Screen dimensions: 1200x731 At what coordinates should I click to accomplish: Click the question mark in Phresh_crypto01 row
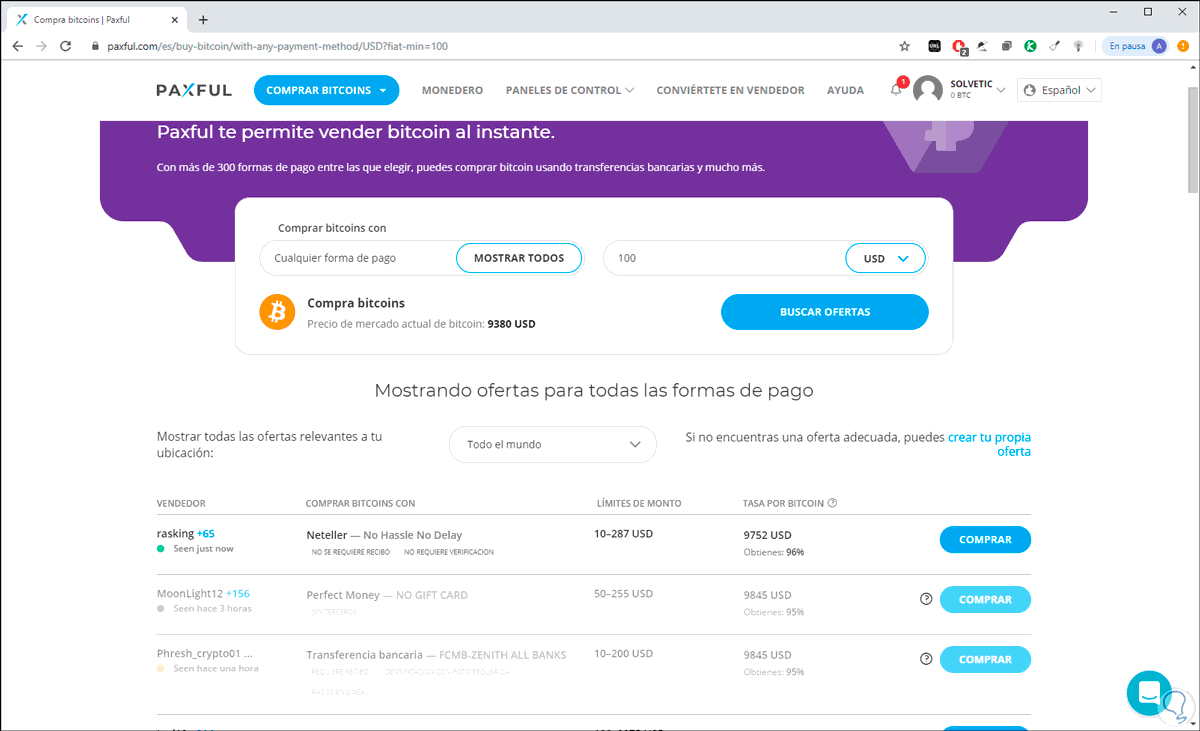coord(925,659)
